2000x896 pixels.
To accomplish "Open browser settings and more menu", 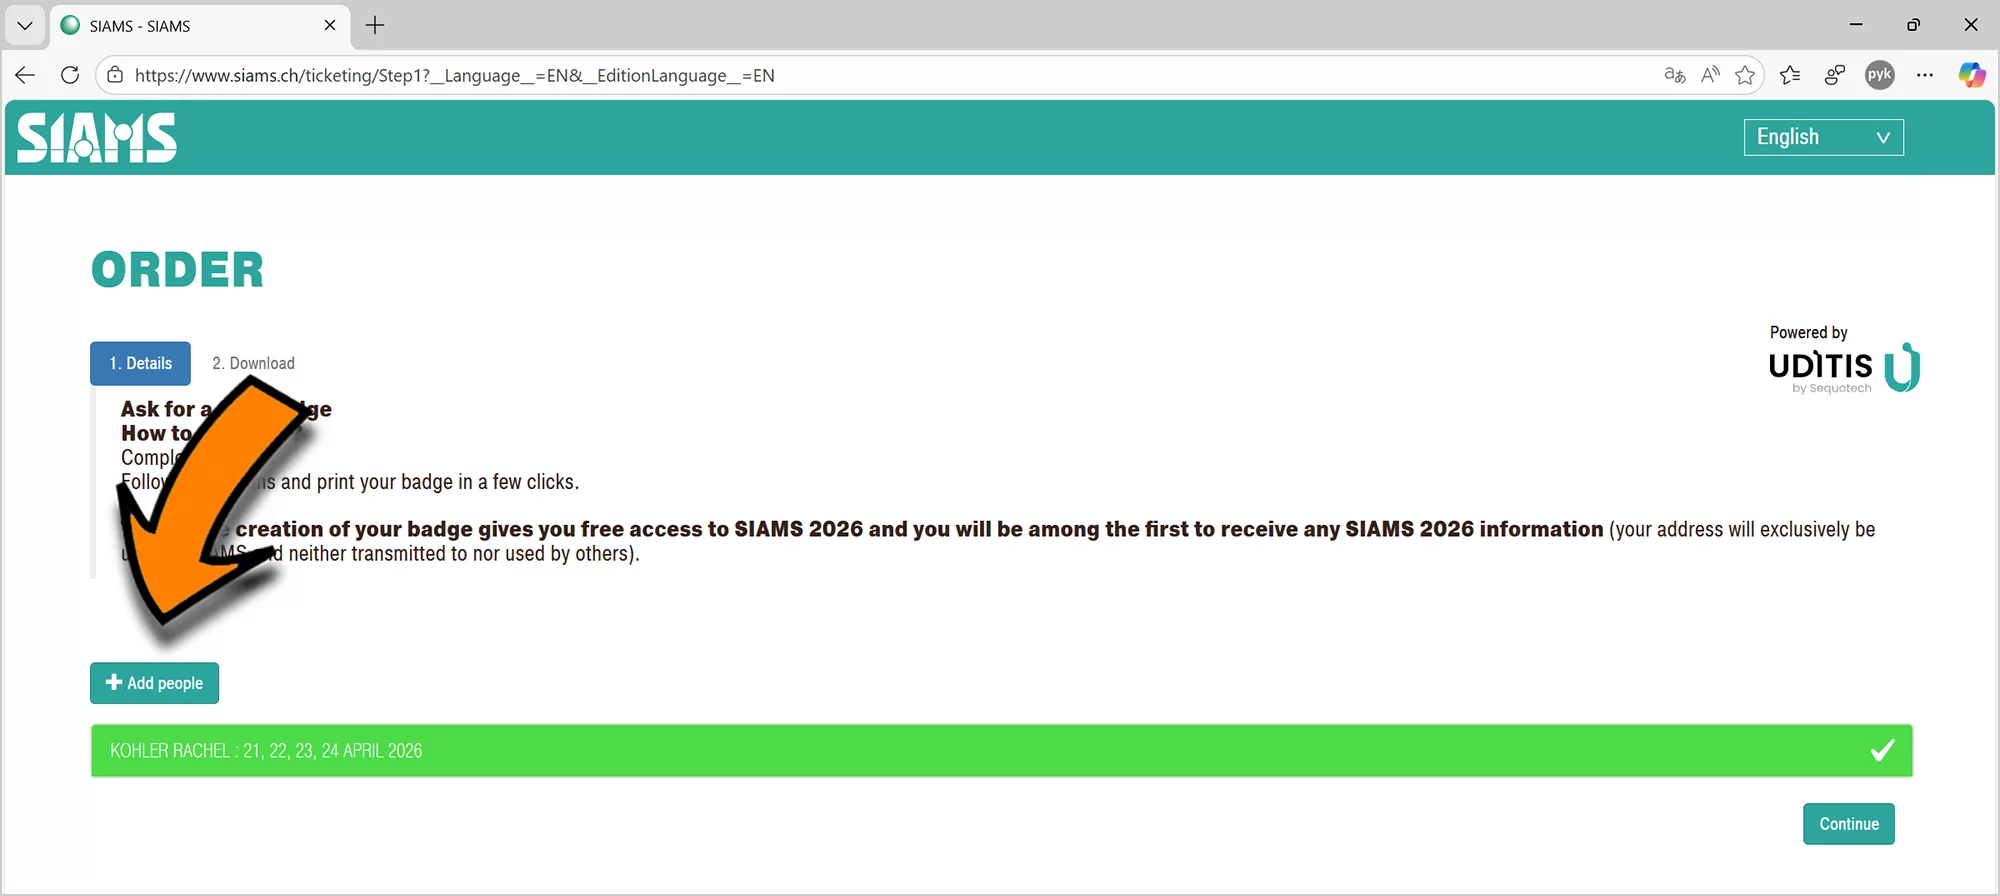I will click(1925, 75).
